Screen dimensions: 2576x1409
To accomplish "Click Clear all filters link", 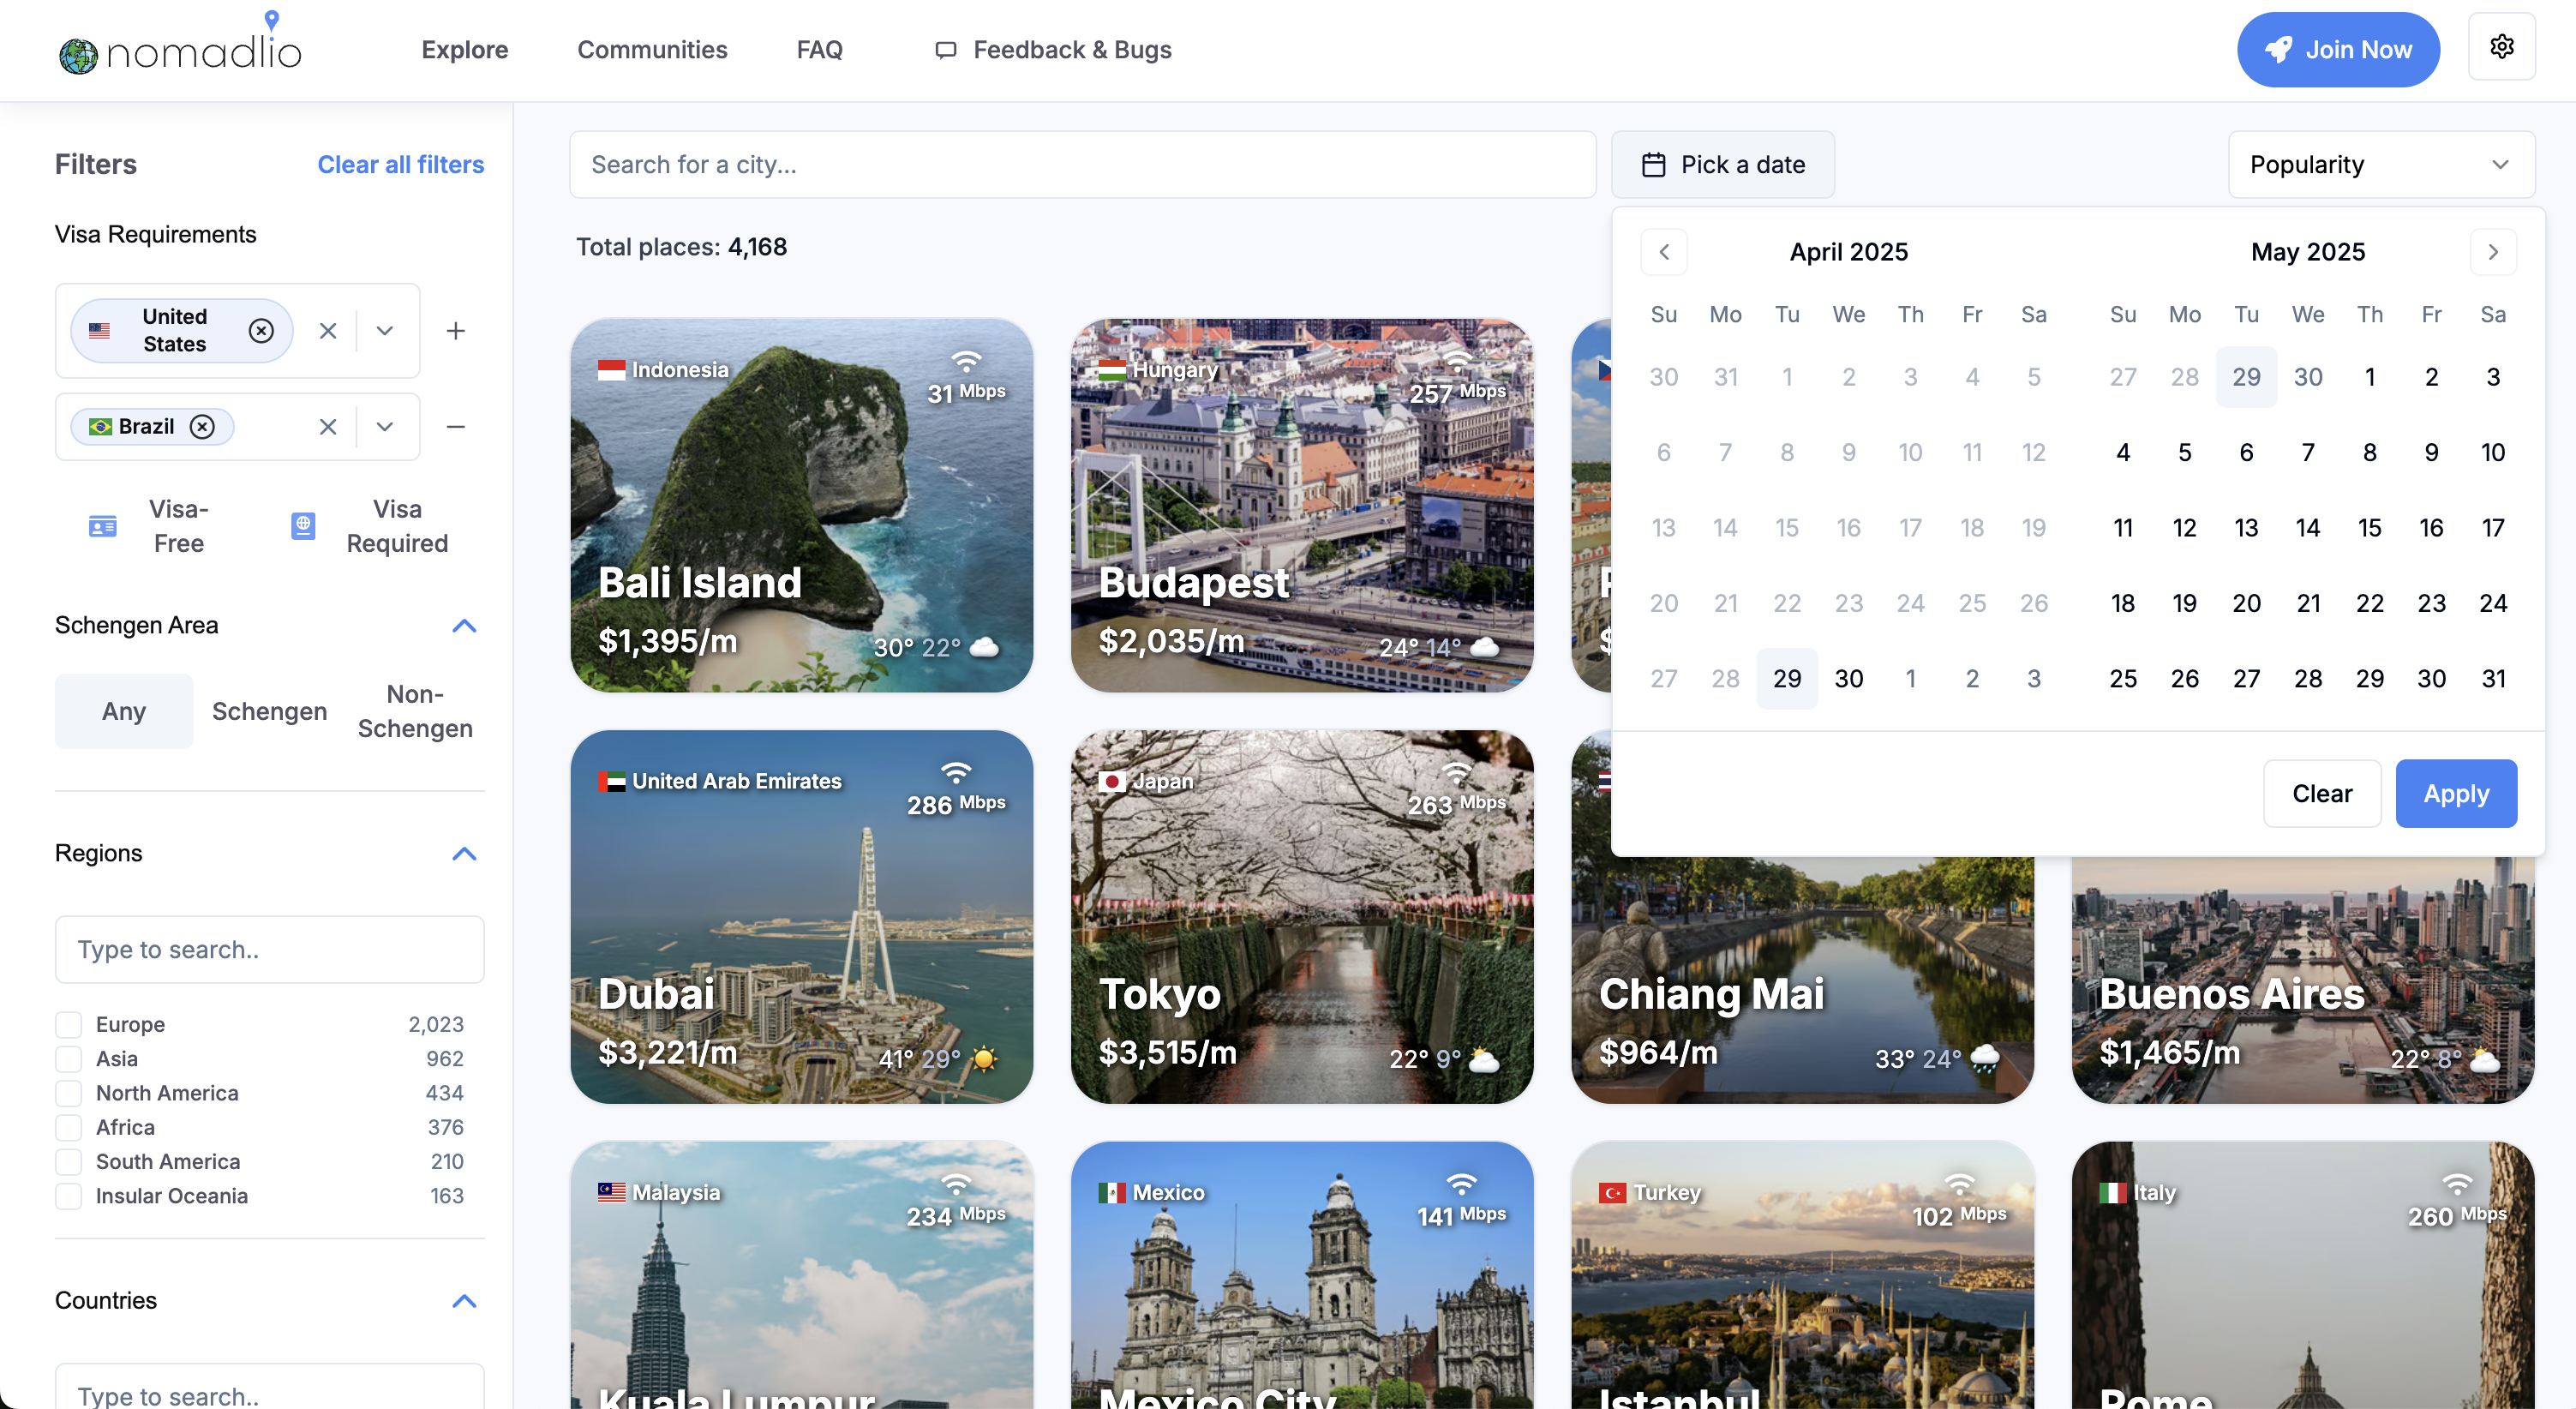I will [401, 165].
